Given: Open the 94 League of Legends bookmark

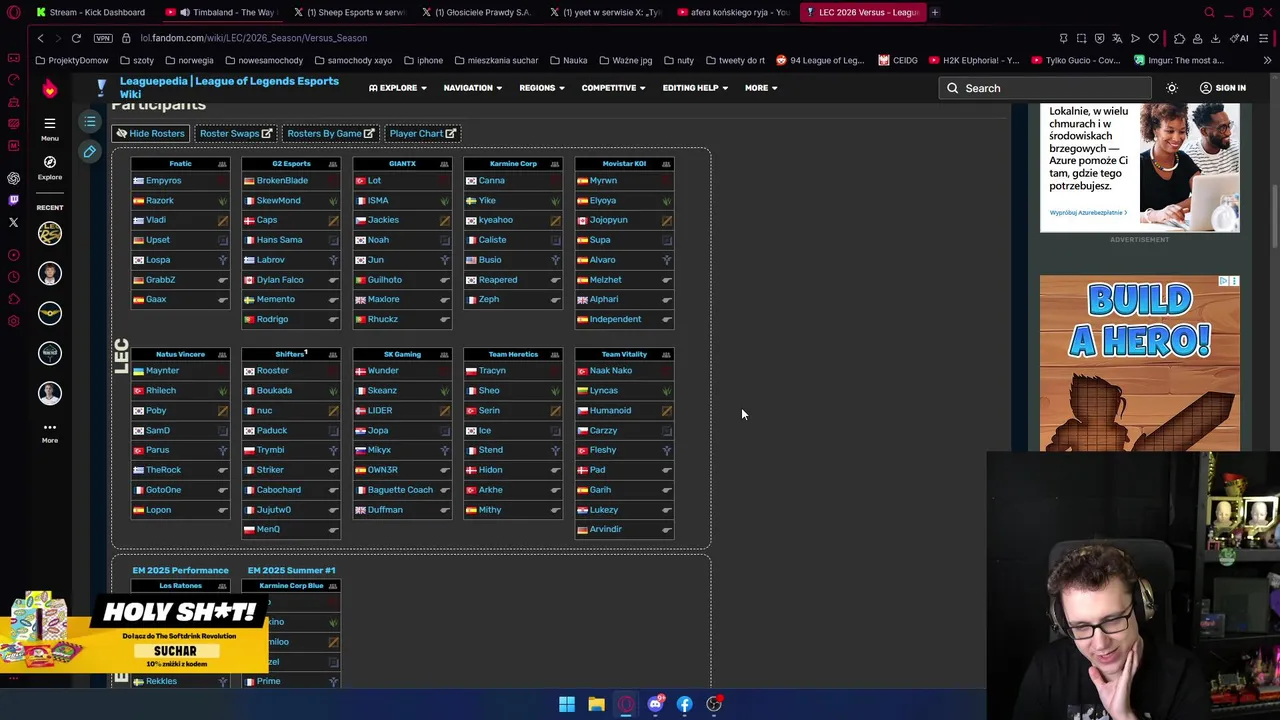Looking at the screenshot, I should click(x=819, y=60).
